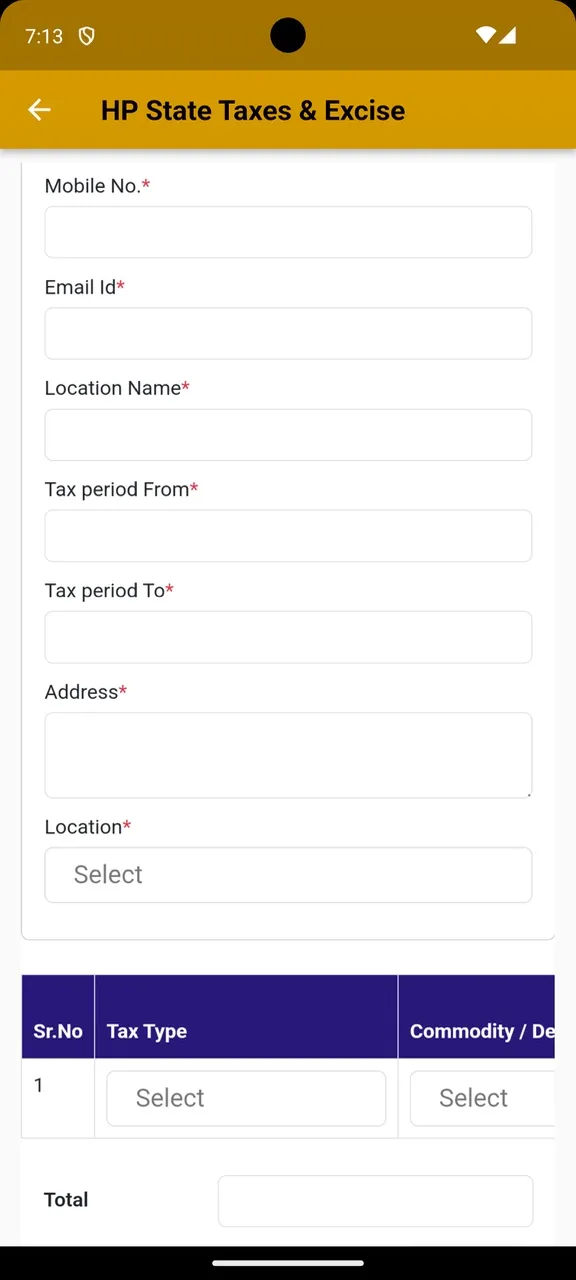This screenshot has width=576, height=1280.
Task: Tap the back arrow icon
Action: [x=39, y=110]
